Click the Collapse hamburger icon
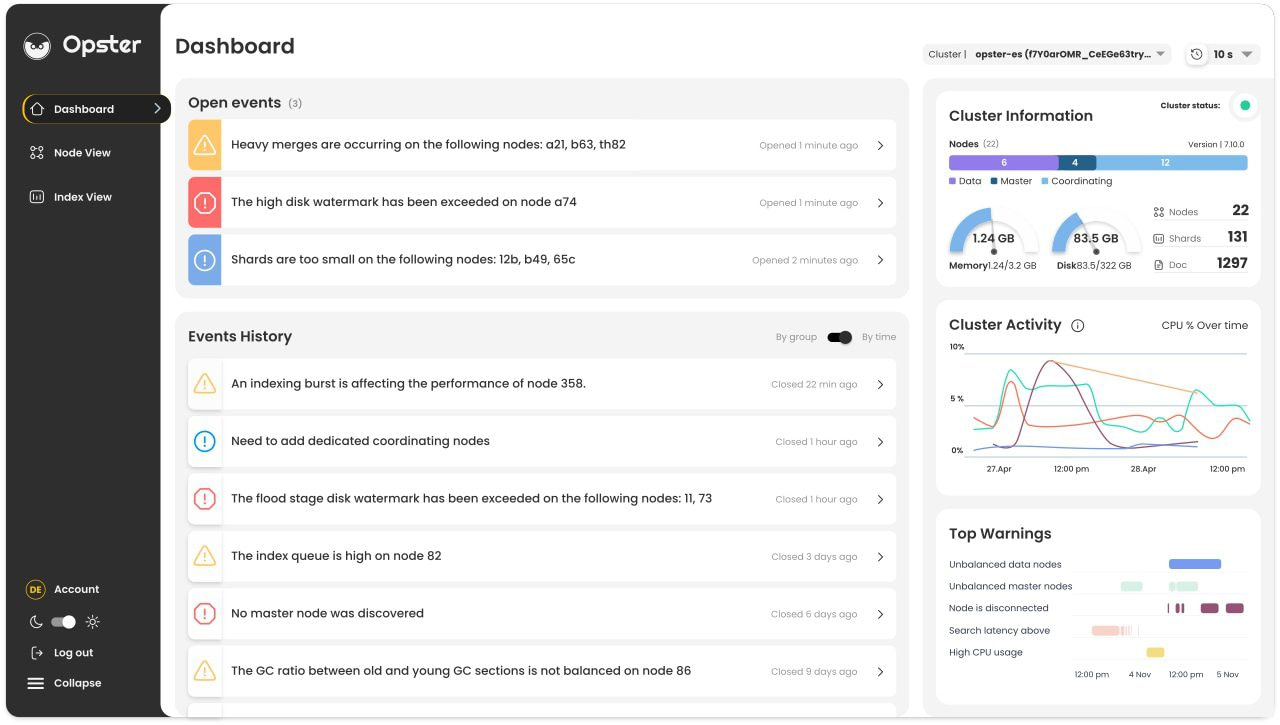Image resolution: width=1280 pixels, height=725 pixels. point(36,683)
